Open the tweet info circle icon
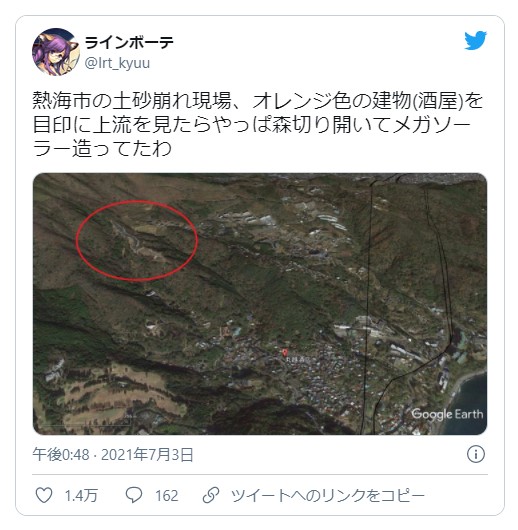Screen dimensions: 518x530 pyautogui.click(x=476, y=454)
